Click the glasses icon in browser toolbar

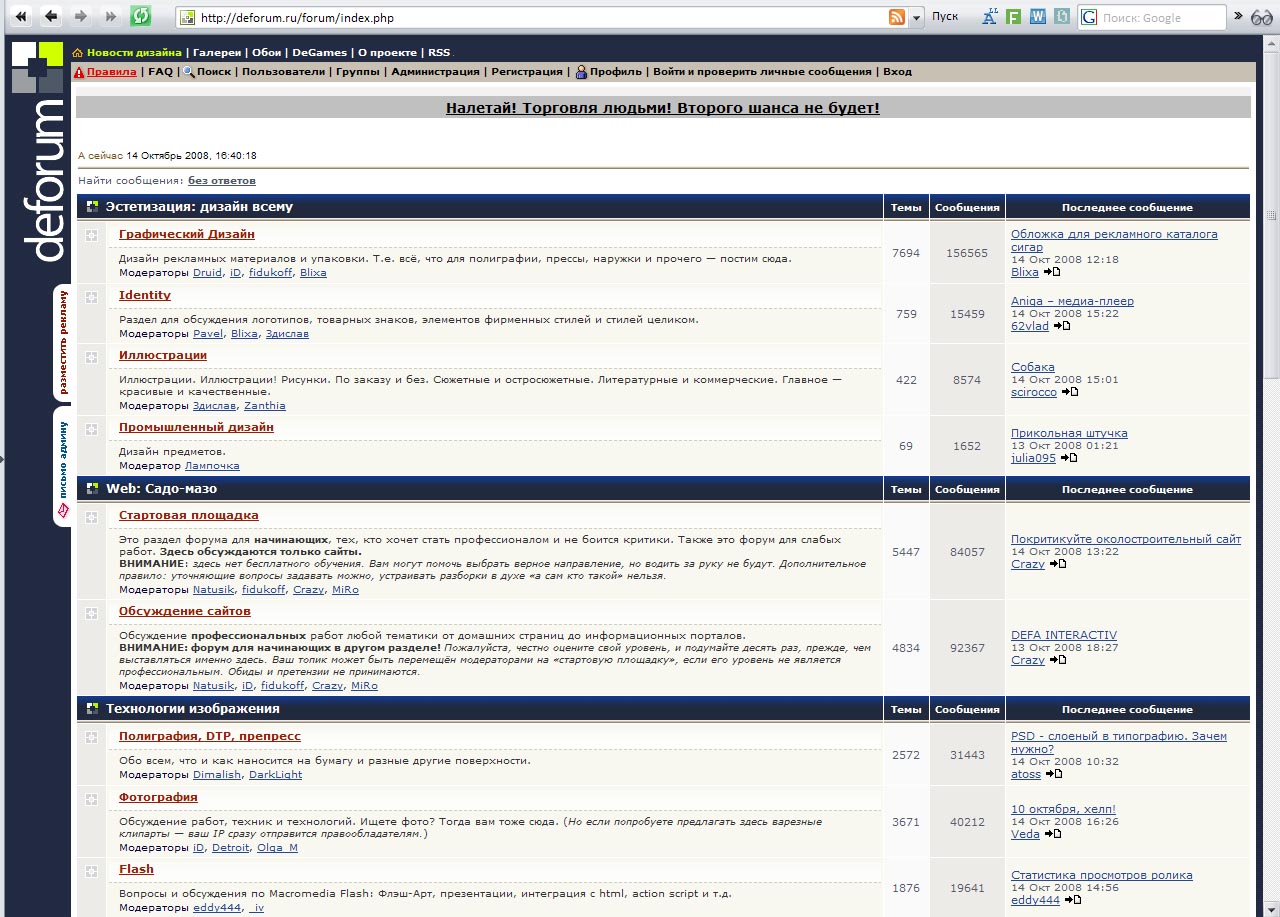click(1263, 16)
